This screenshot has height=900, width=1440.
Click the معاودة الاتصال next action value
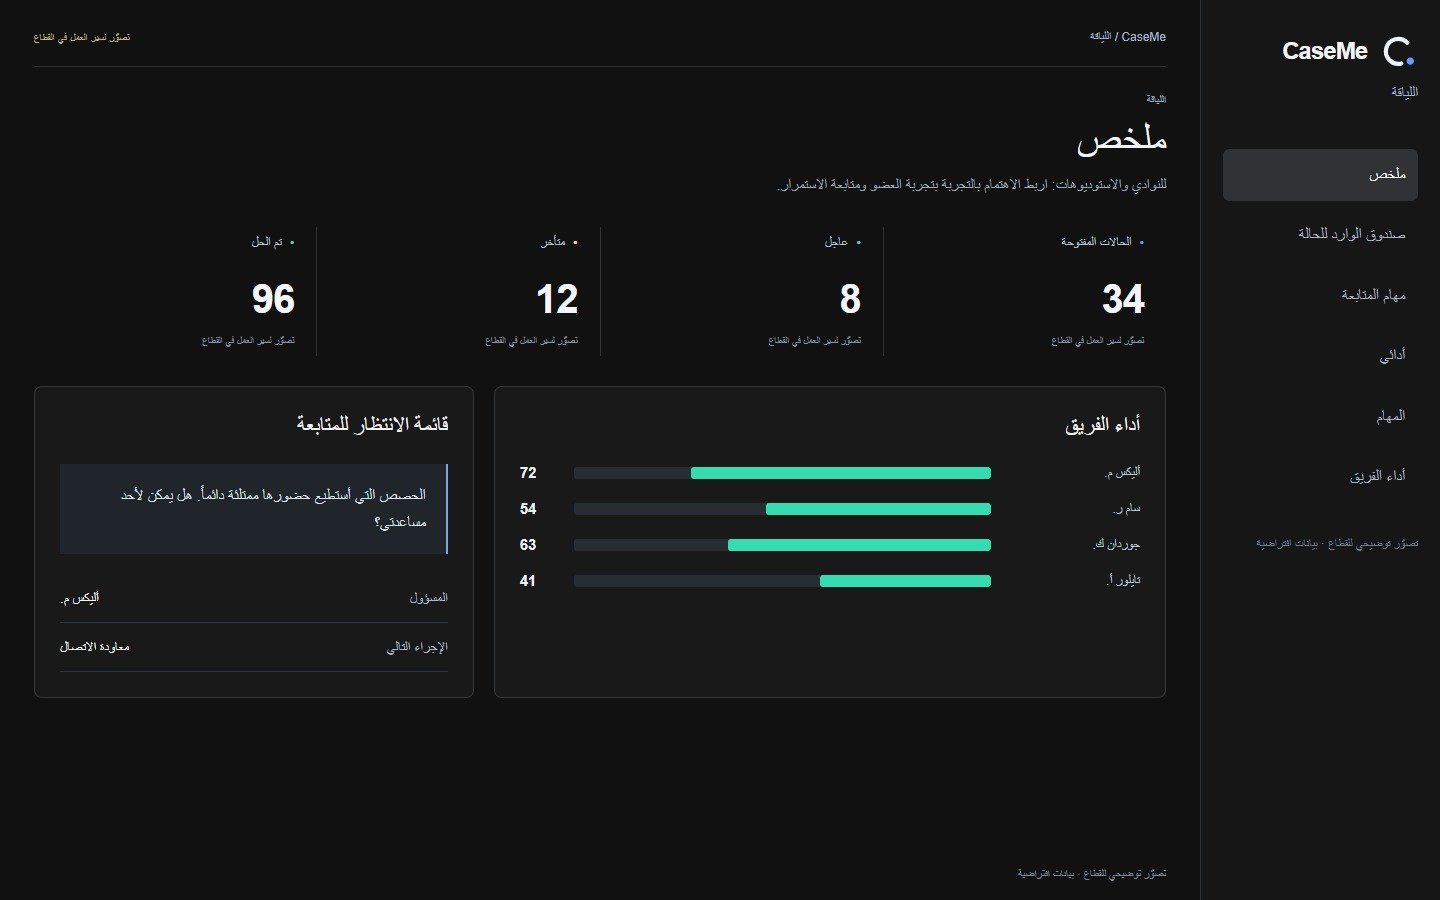[x=95, y=647]
